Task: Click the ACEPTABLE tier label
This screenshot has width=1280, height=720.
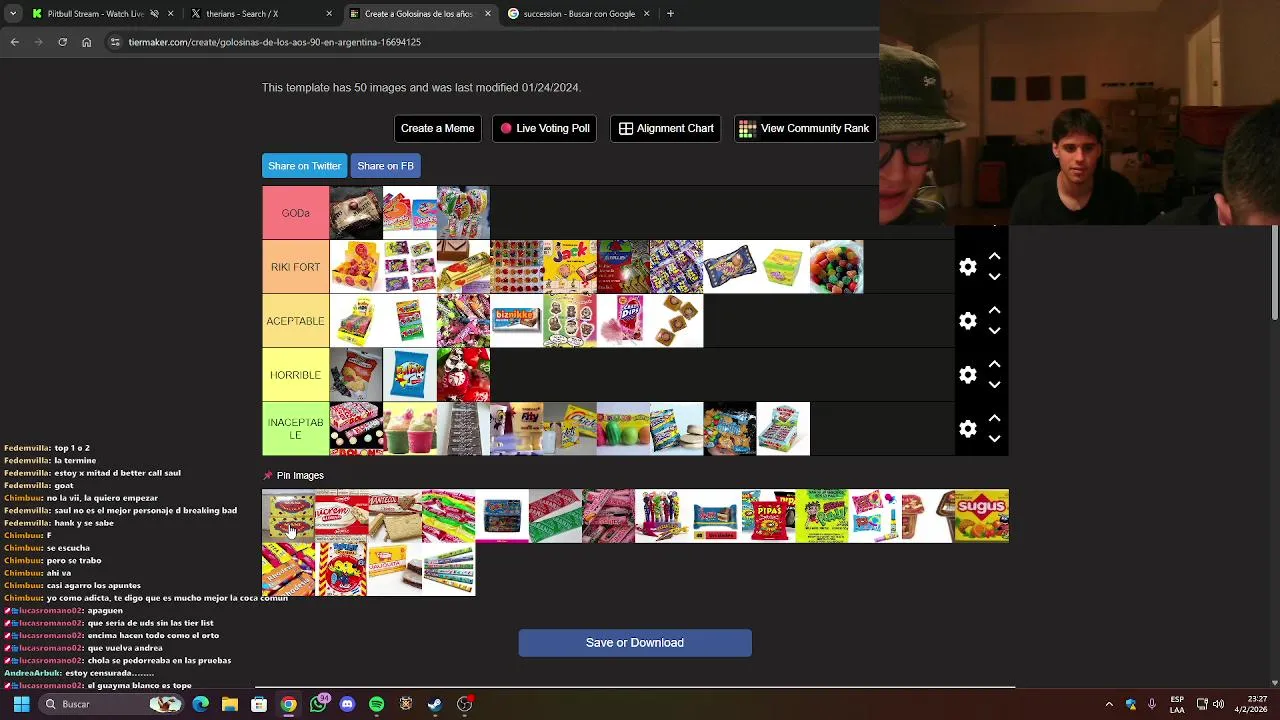Action: pos(295,321)
